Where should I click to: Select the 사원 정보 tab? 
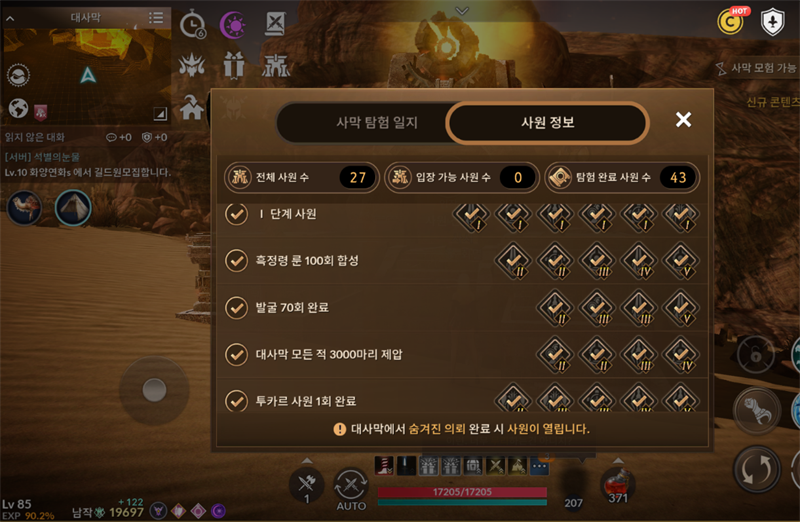coord(547,122)
